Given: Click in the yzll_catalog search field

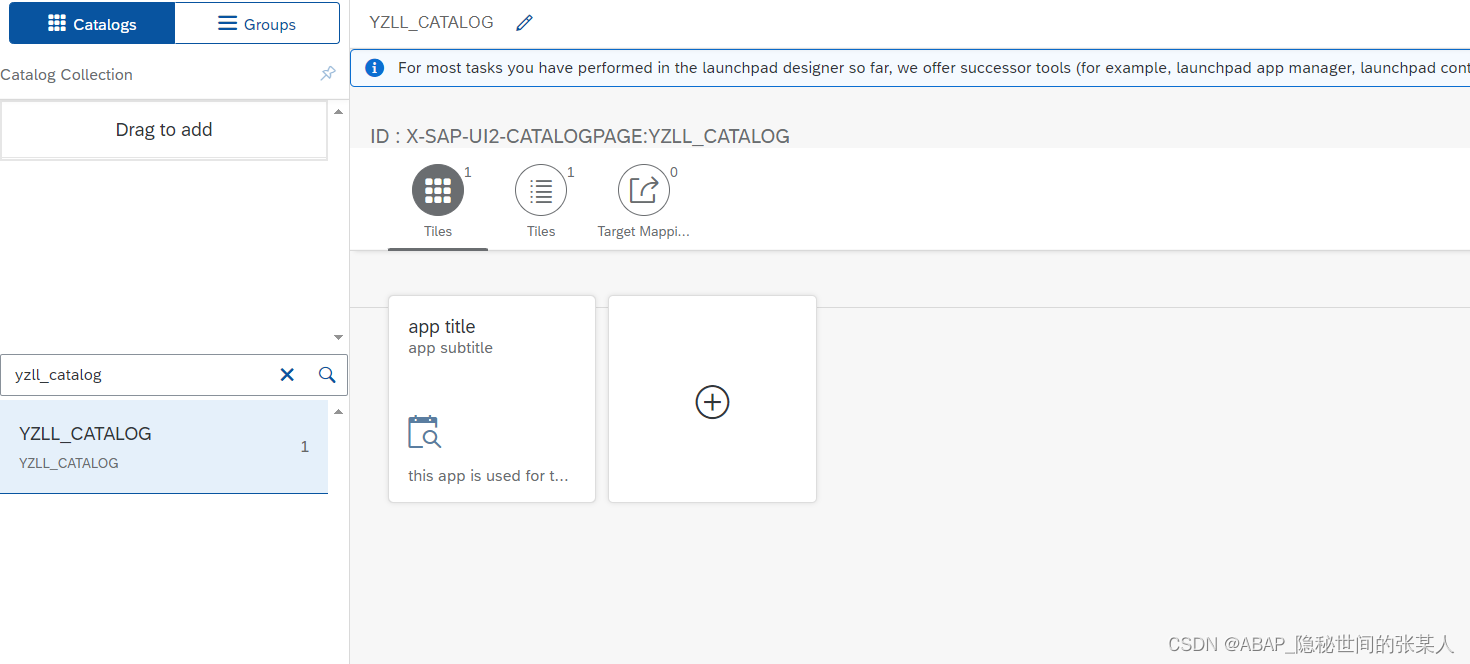Looking at the screenshot, I should [140, 375].
